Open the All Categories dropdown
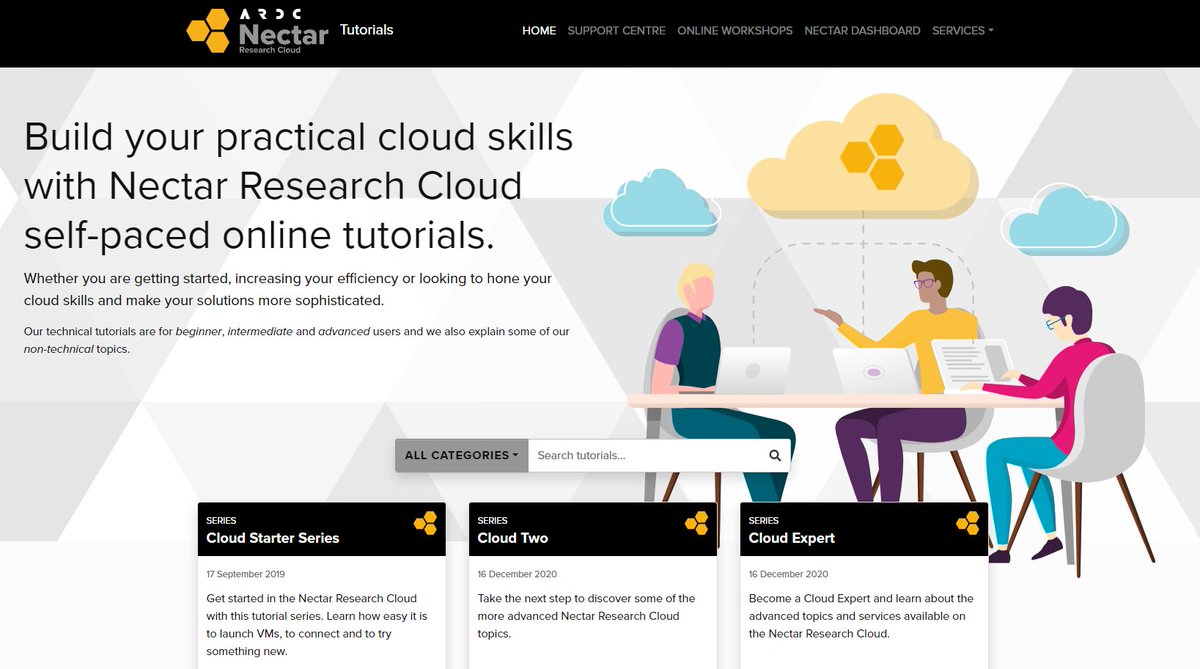This screenshot has width=1200, height=669. point(461,456)
